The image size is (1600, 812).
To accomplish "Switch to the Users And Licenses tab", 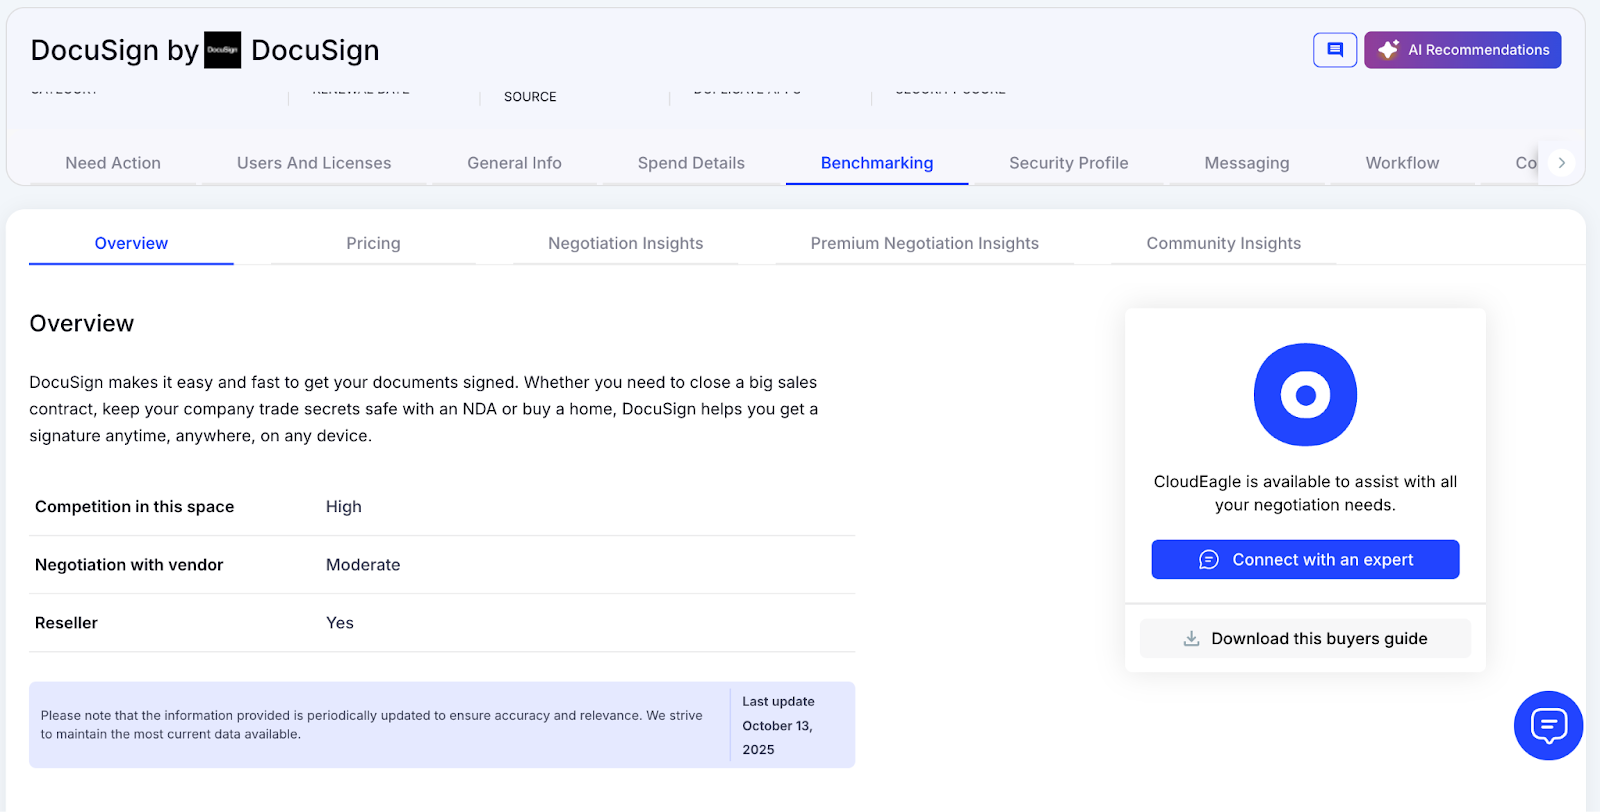I will [x=314, y=163].
